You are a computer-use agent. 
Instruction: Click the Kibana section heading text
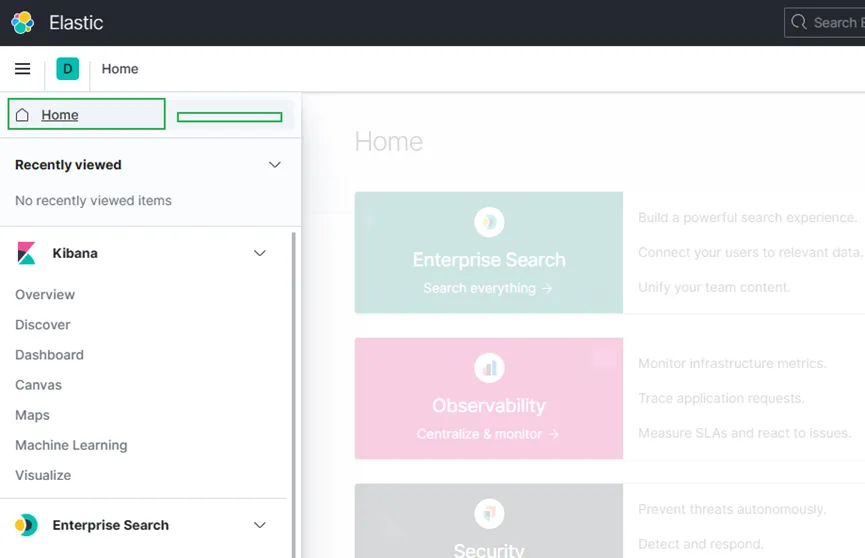(x=75, y=253)
